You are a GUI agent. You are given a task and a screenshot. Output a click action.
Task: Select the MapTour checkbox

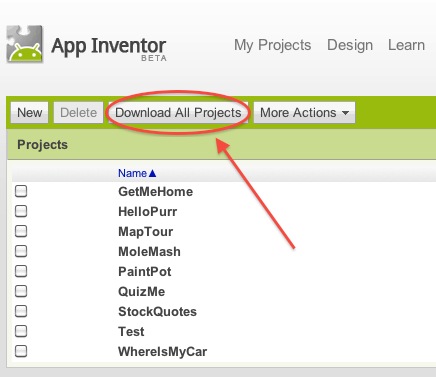(21, 231)
